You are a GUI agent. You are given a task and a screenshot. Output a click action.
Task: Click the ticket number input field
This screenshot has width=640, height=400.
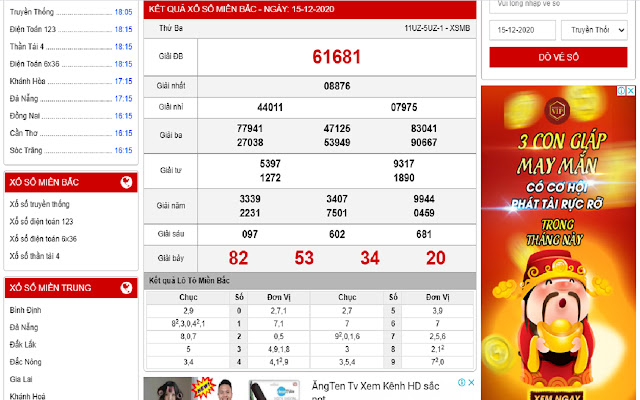[x=557, y=5]
